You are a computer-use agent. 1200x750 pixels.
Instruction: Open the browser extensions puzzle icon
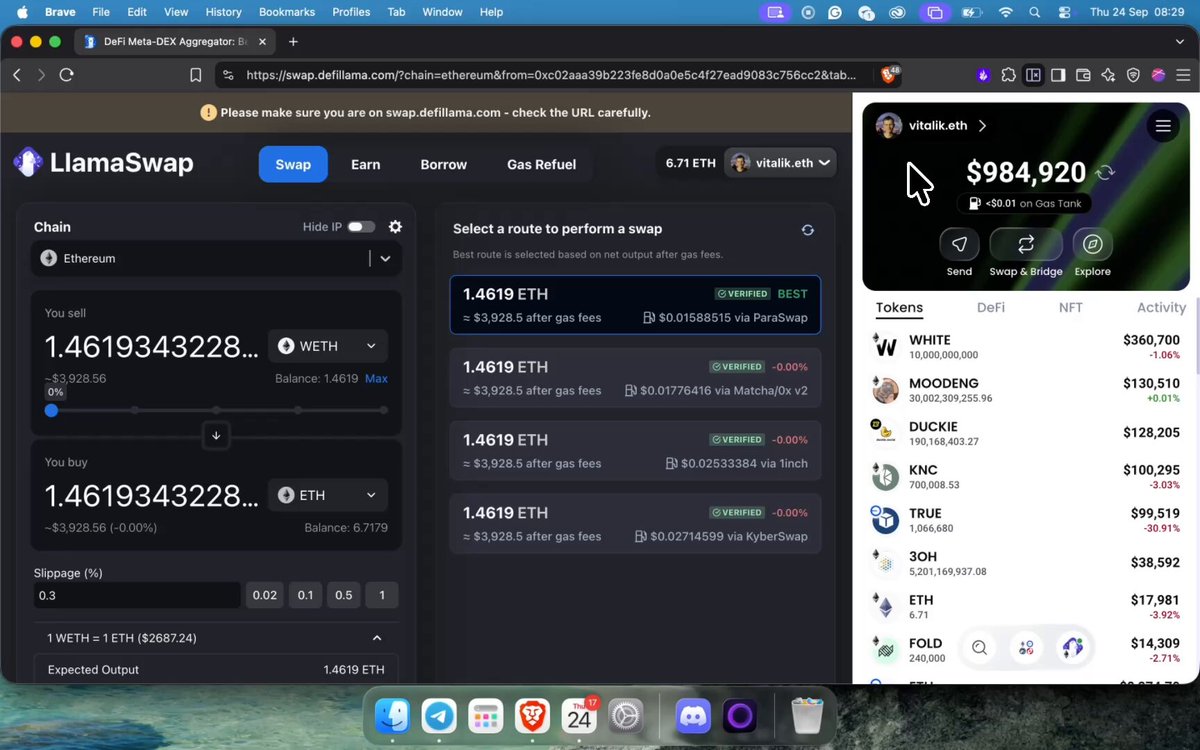pyautogui.click(x=1008, y=75)
